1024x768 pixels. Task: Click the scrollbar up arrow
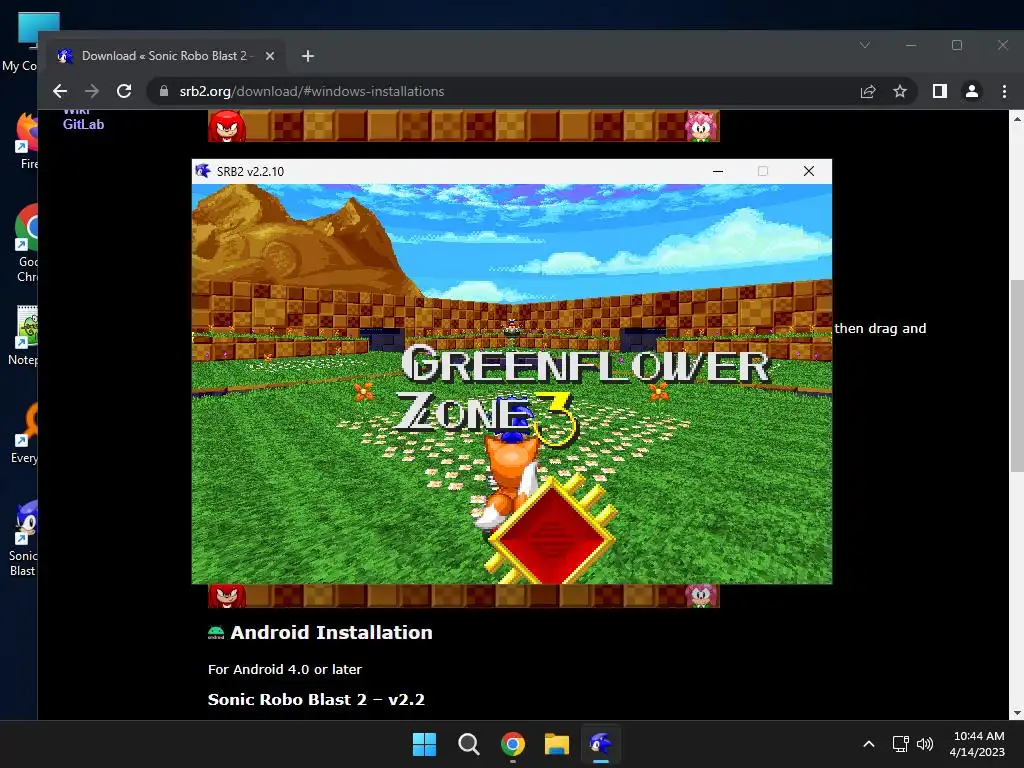click(1017, 120)
